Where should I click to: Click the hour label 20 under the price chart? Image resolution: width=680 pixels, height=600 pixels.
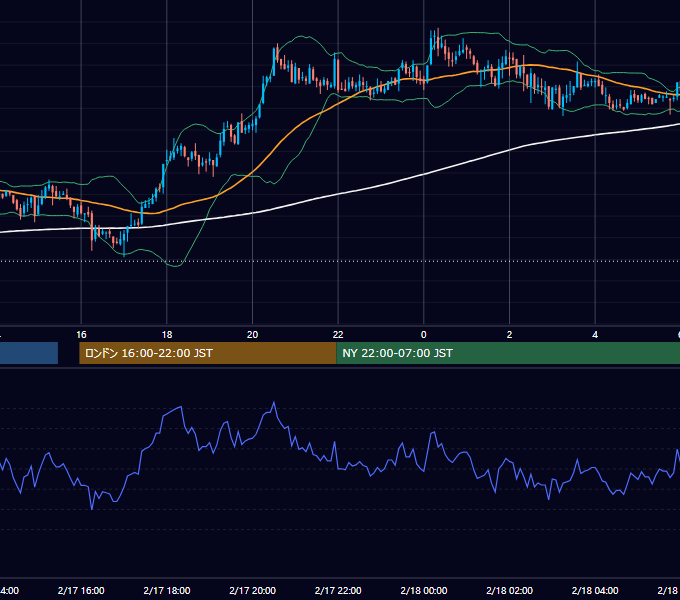pos(252,335)
